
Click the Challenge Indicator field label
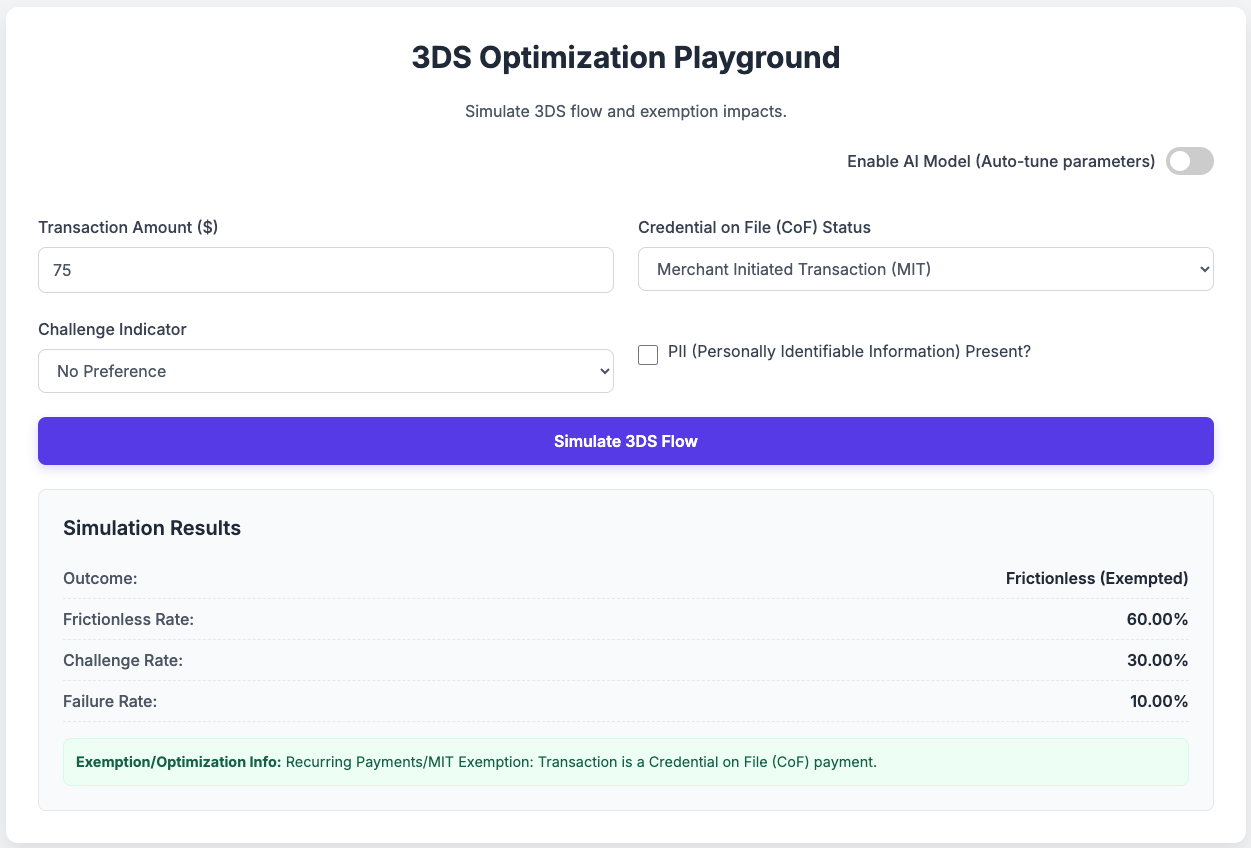pos(112,329)
